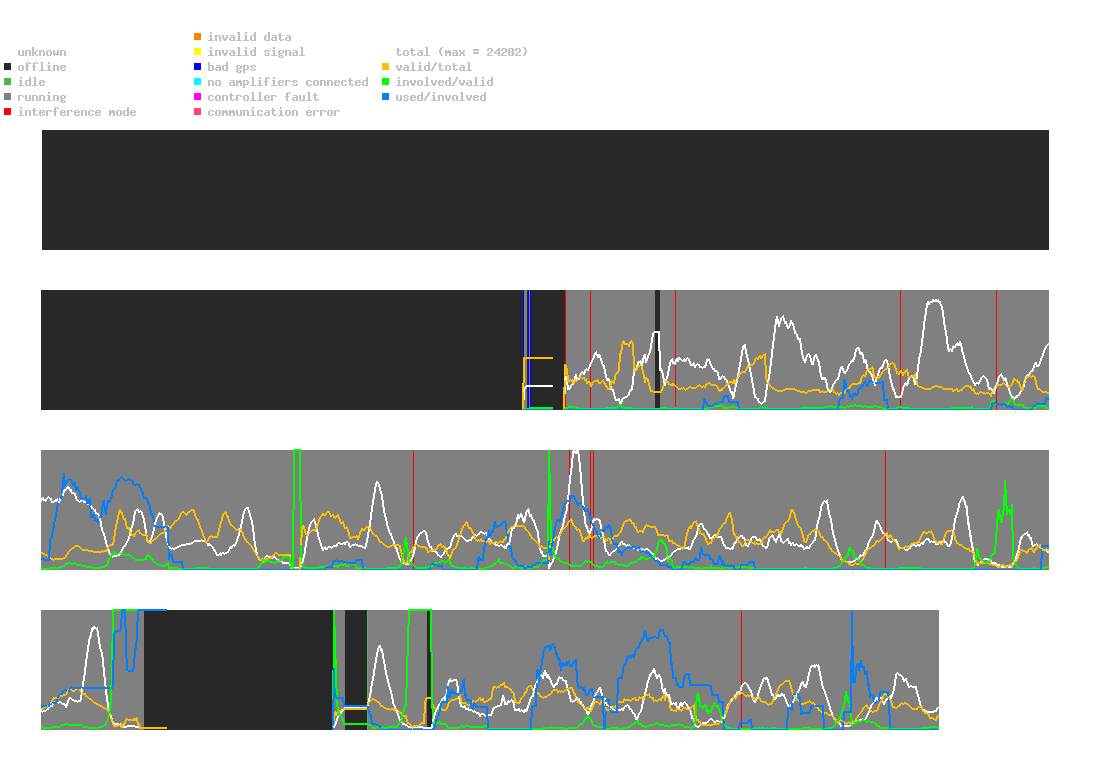Click the red interference mode swatch
The height and width of the screenshot is (764, 1095).
tap(8, 112)
